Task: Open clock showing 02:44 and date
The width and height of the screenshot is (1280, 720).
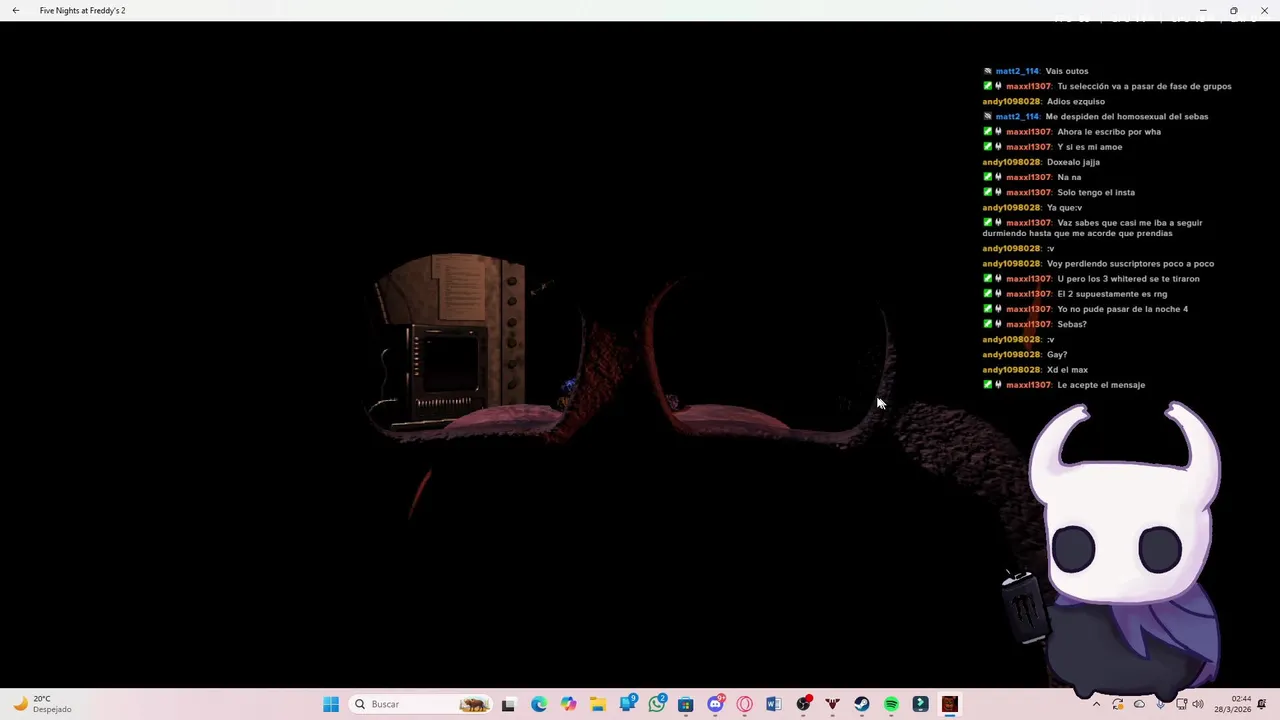Action: tap(1233, 704)
